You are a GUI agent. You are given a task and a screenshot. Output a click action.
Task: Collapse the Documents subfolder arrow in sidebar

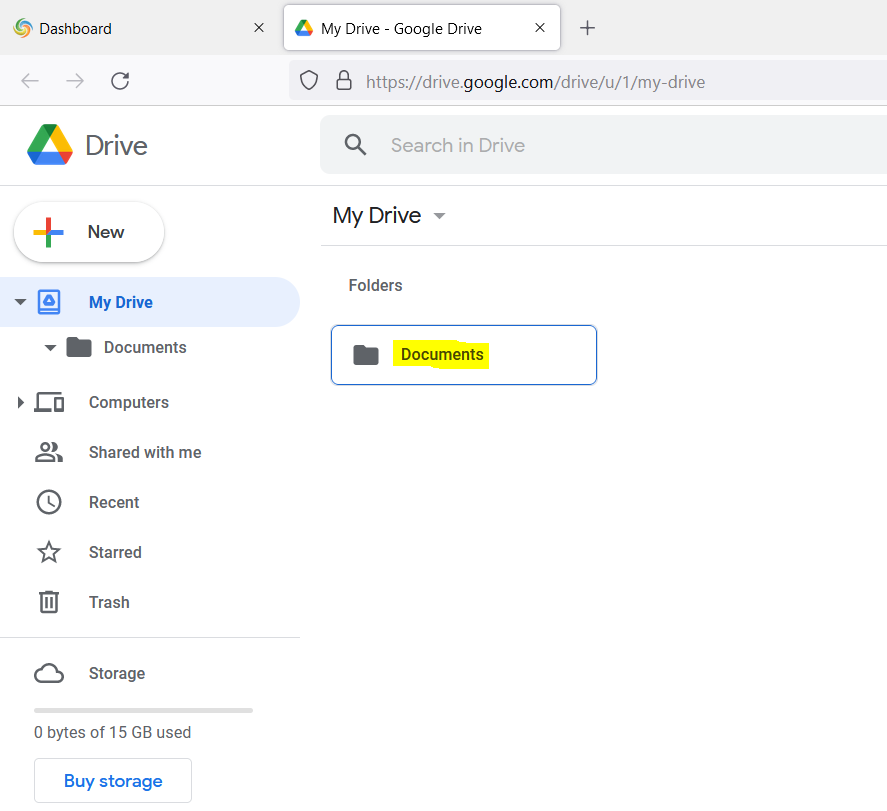[x=50, y=348]
